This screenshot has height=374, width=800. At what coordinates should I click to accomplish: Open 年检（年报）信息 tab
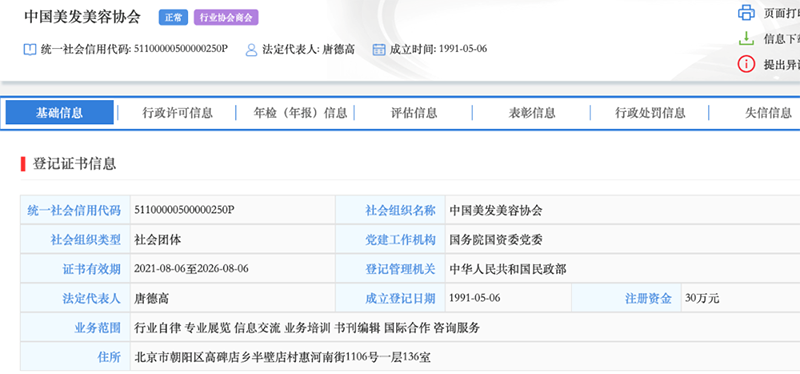301,113
